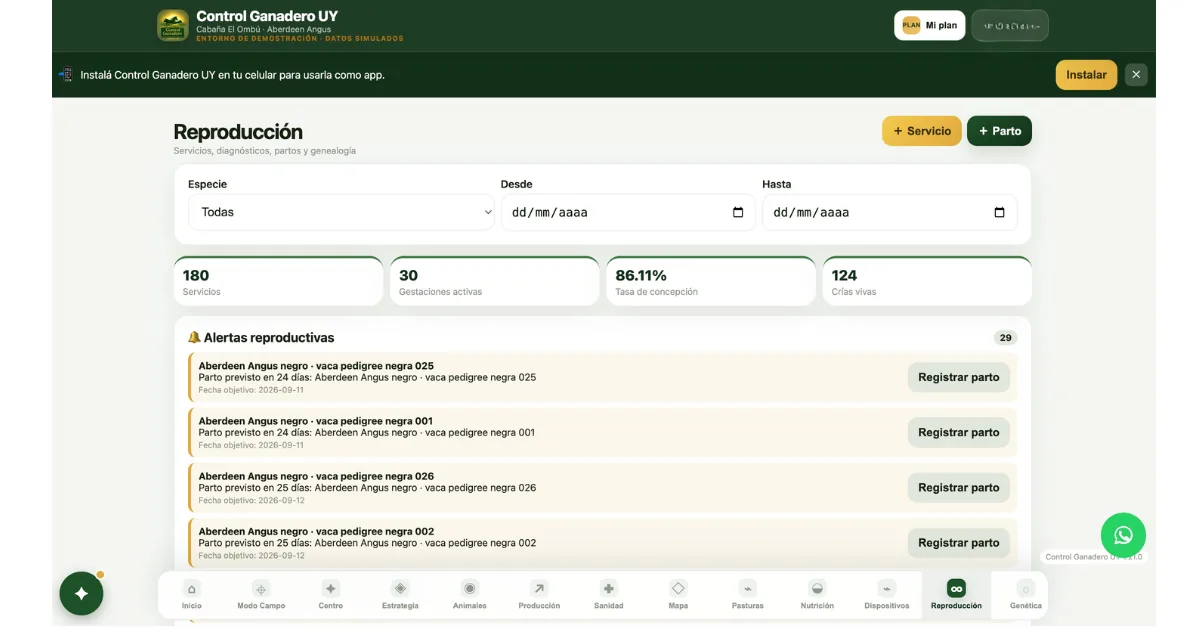The height and width of the screenshot is (630, 1200).
Task: Click the 124 Crías vivas card
Action: (927, 281)
